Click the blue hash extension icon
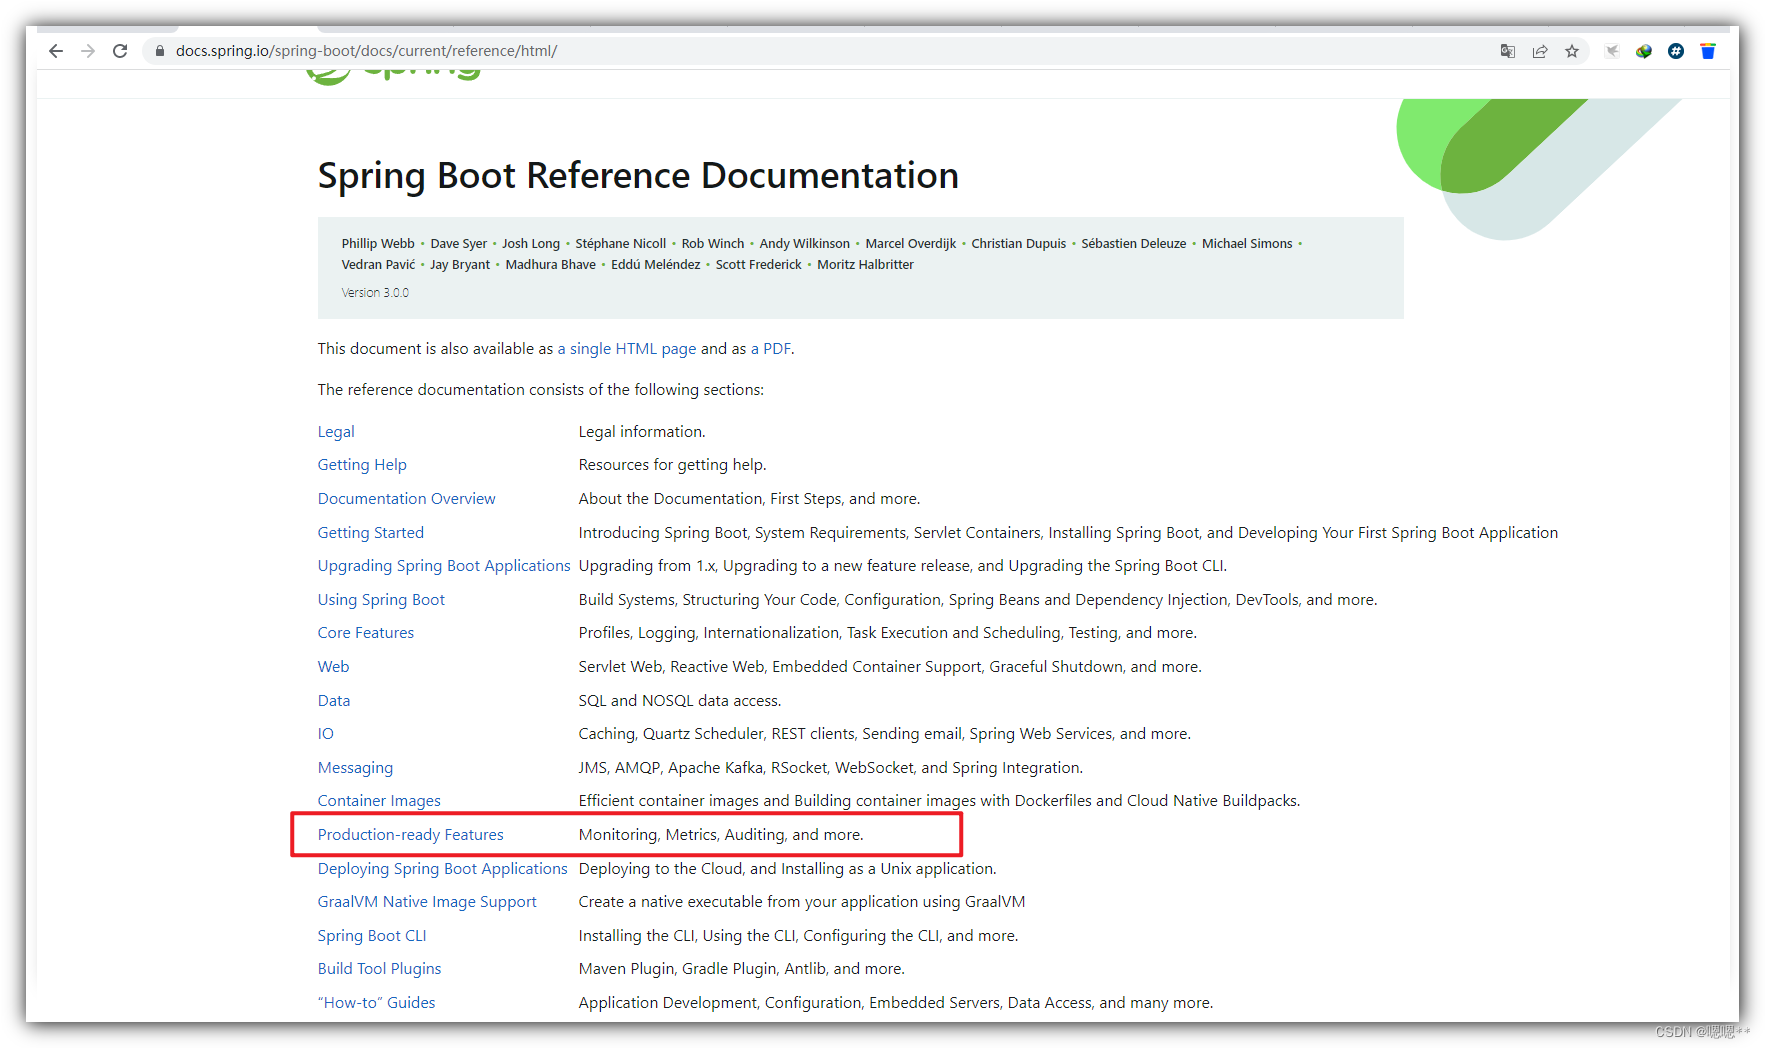The image size is (1765, 1048). click(x=1676, y=51)
